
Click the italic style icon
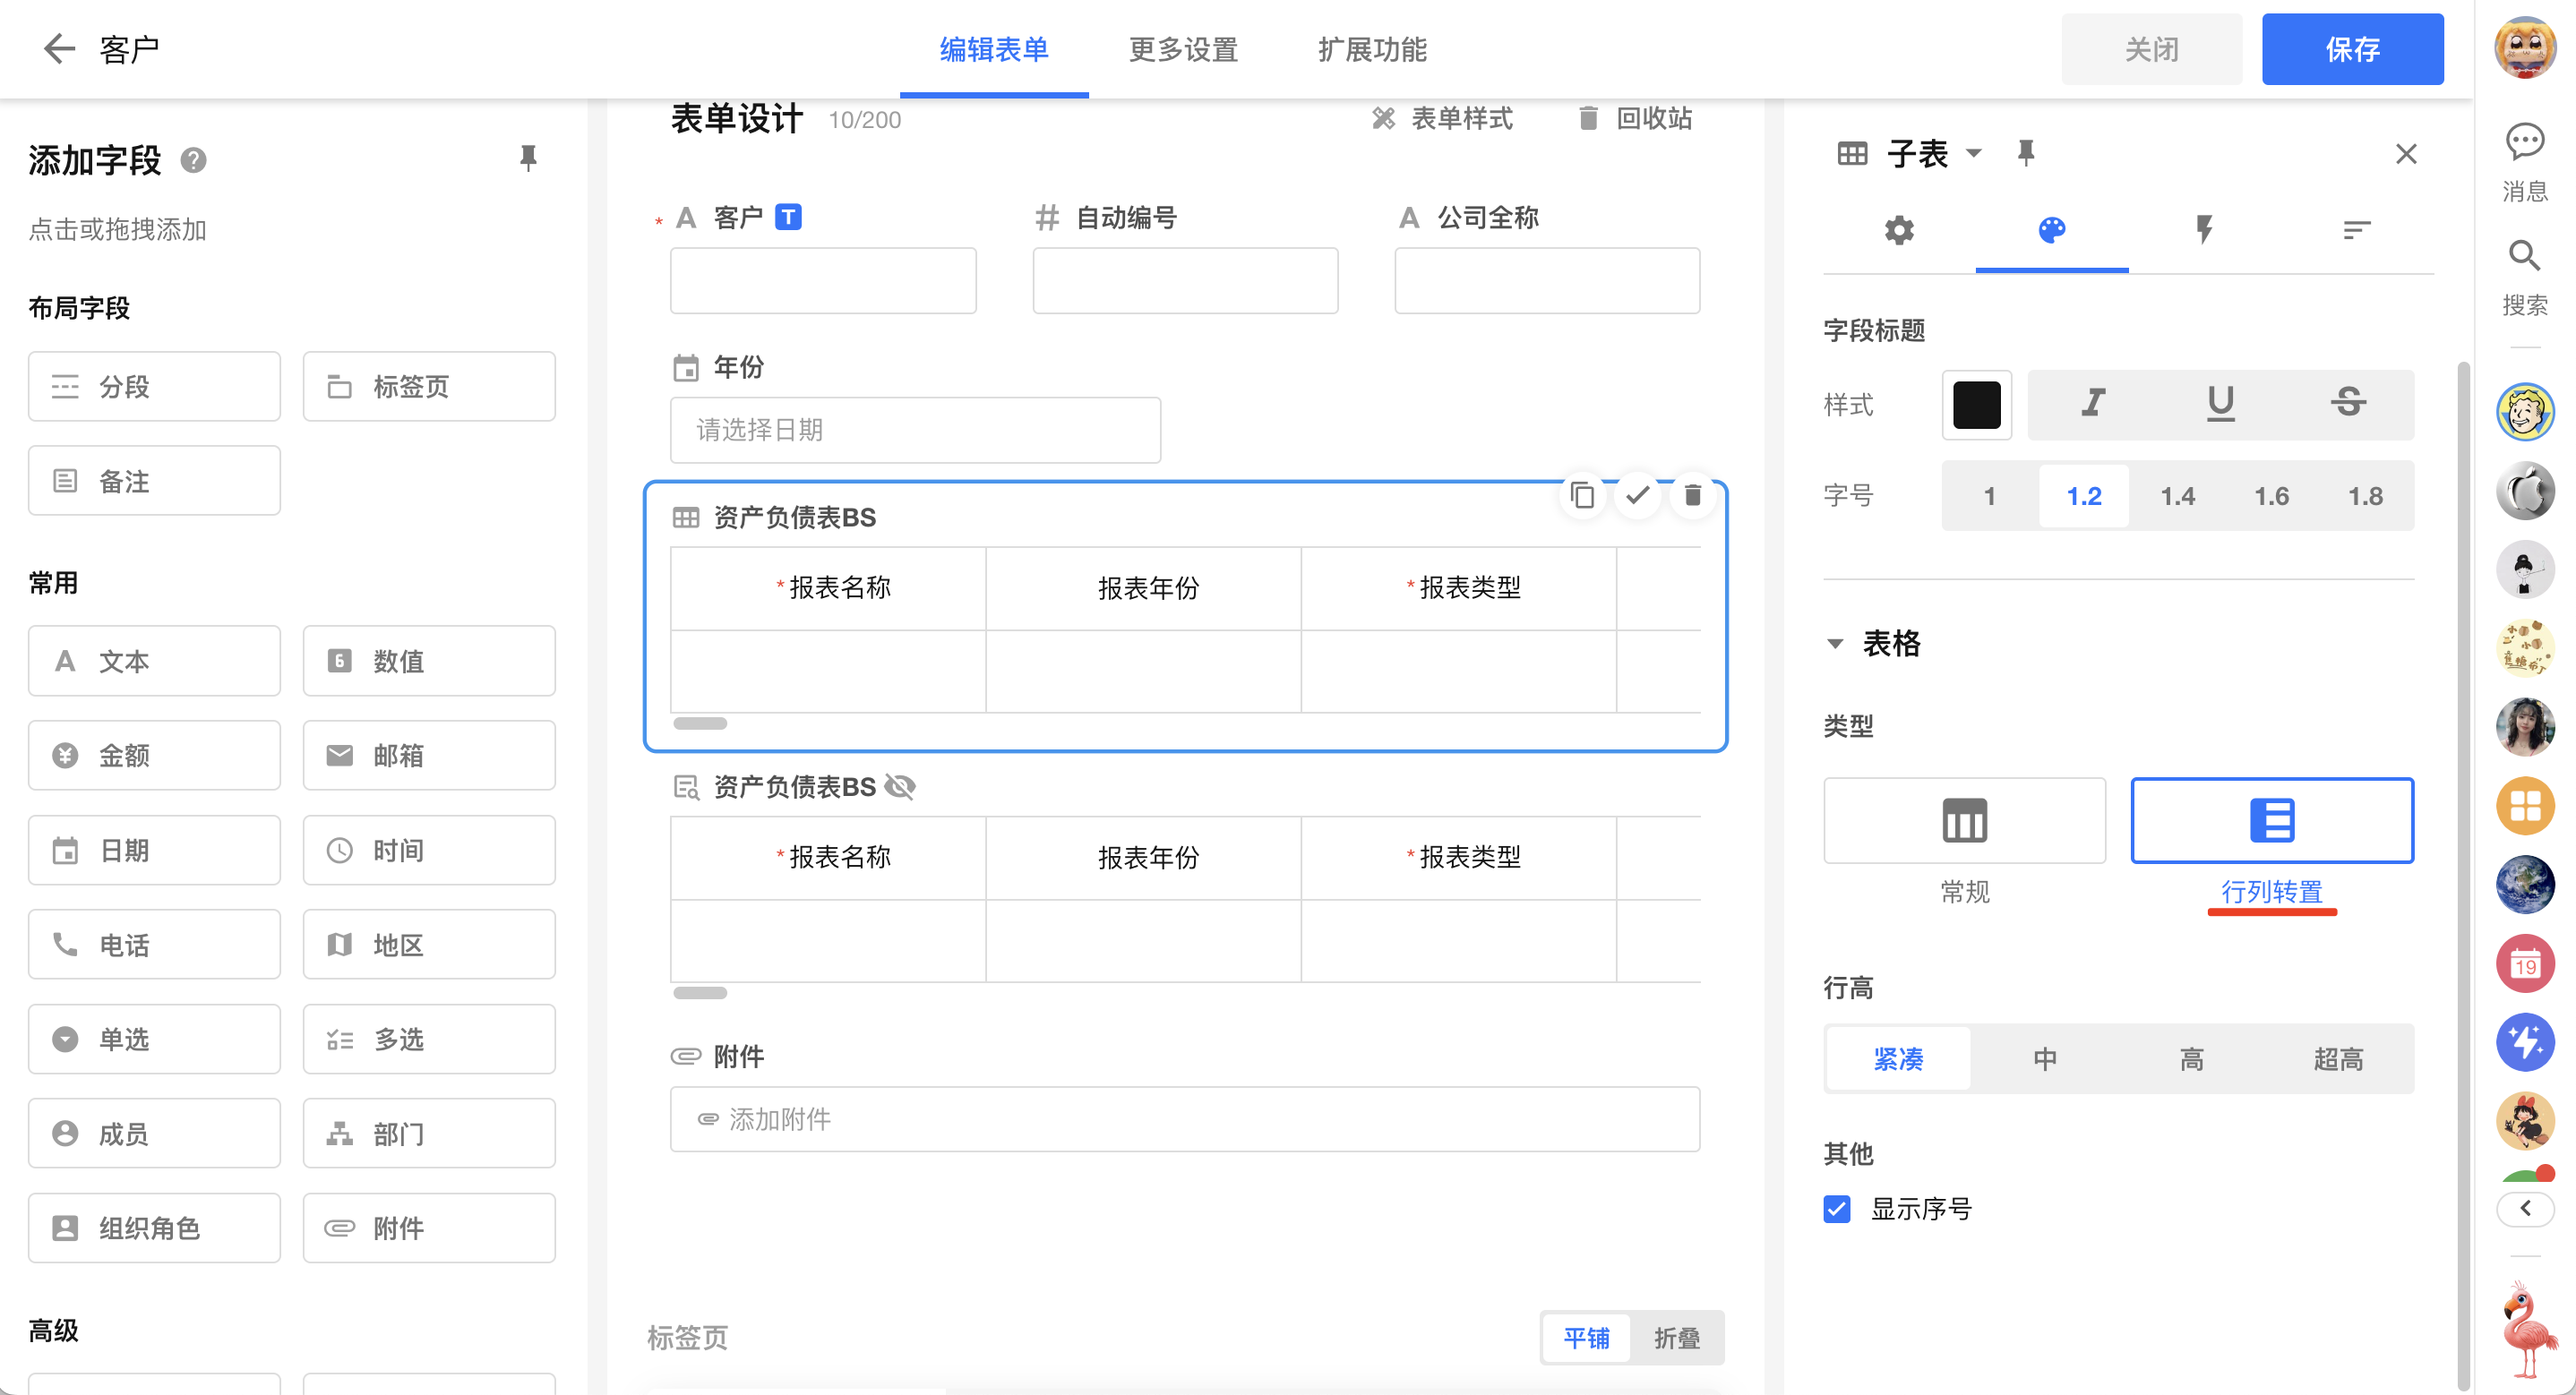pyautogui.click(x=2093, y=403)
